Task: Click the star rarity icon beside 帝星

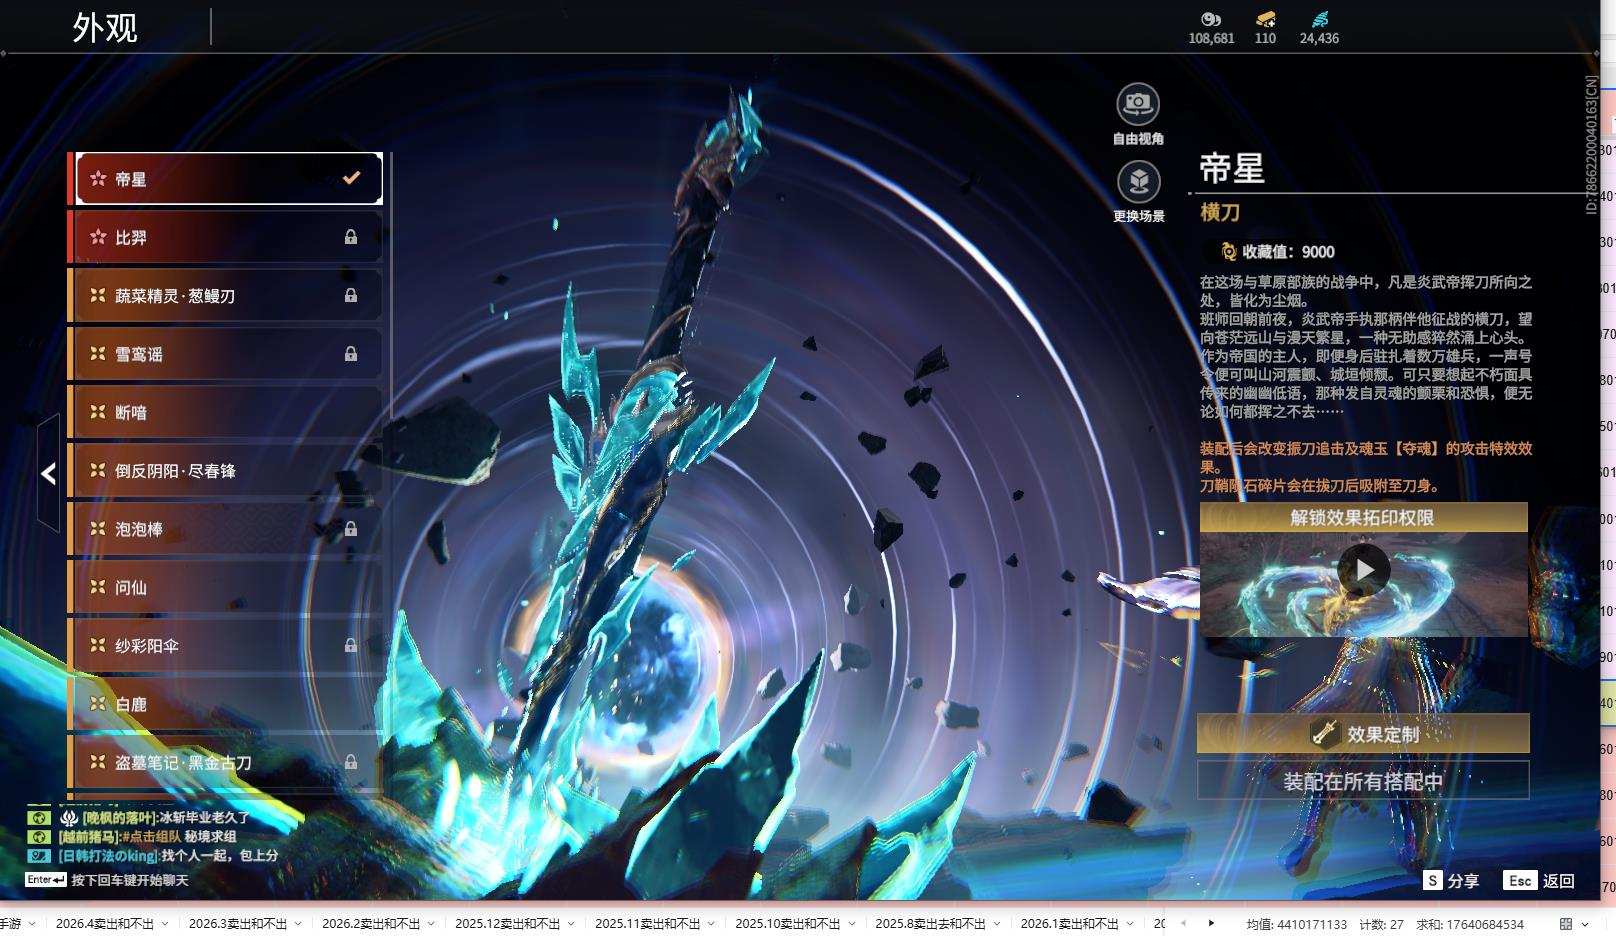Action: pos(98,178)
